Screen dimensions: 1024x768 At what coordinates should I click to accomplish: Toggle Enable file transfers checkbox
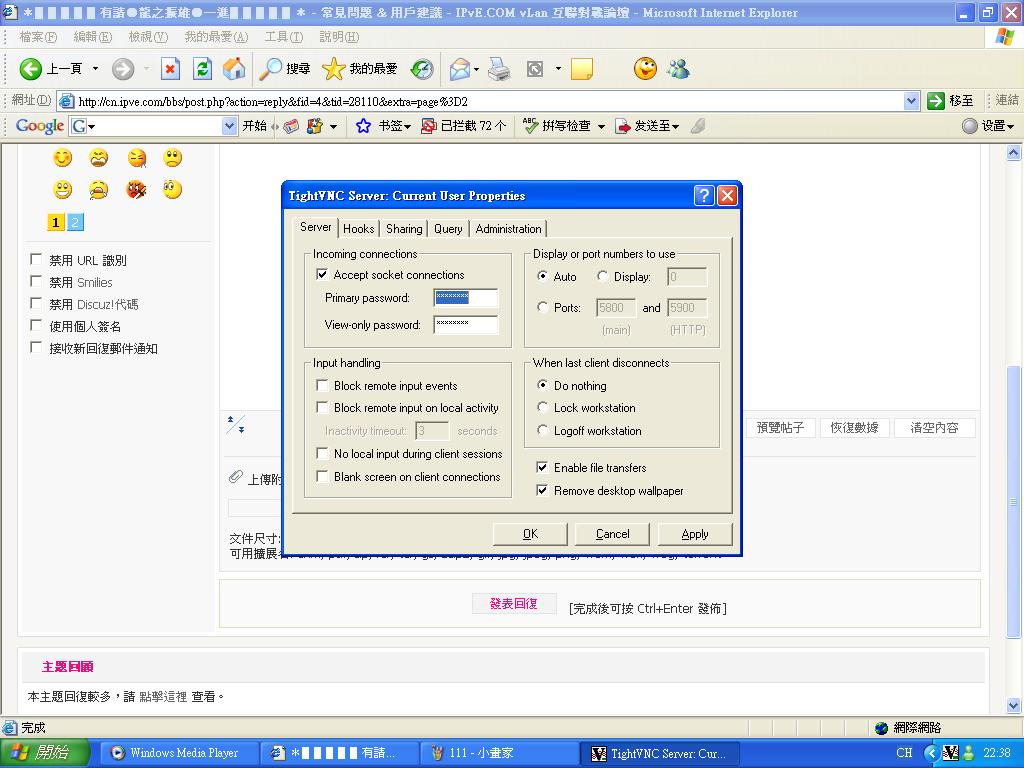point(542,468)
